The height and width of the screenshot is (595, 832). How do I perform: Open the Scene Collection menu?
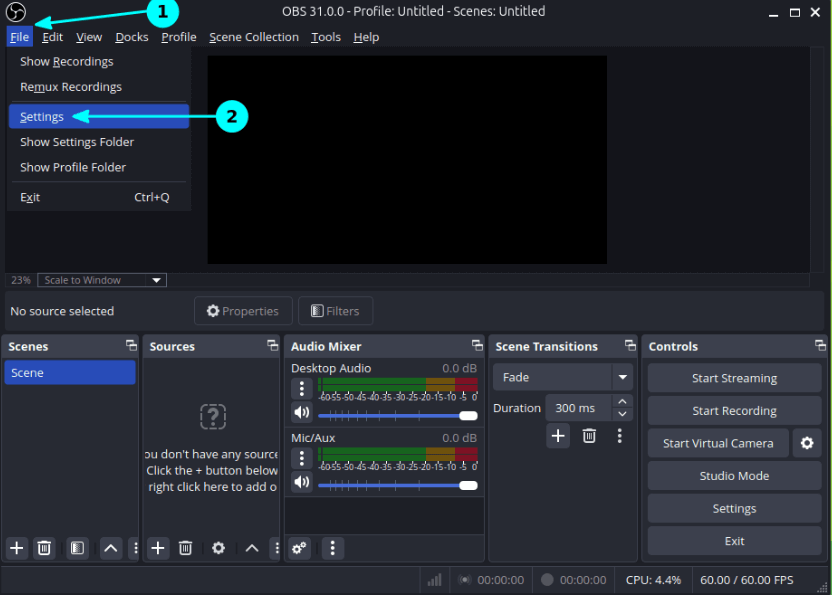point(254,37)
